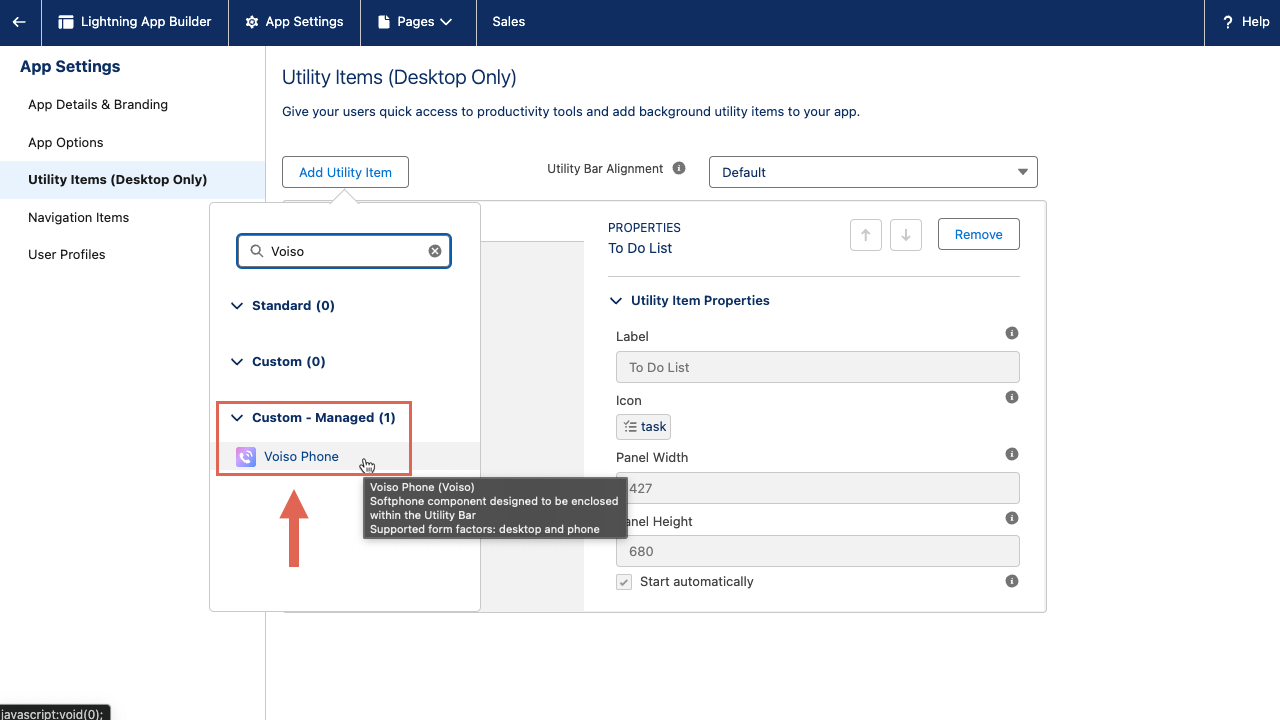Click the To Do List properties title
Image resolution: width=1280 pixels, height=720 pixels.
click(x=640, y=248)
